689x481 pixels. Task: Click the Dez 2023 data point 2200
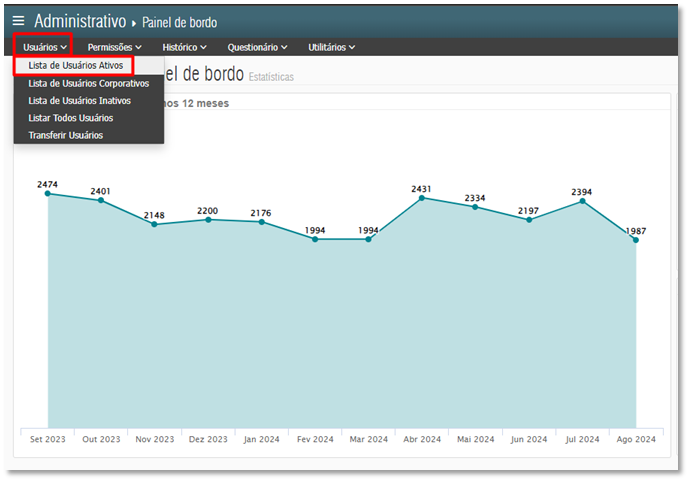pos(208,219)
